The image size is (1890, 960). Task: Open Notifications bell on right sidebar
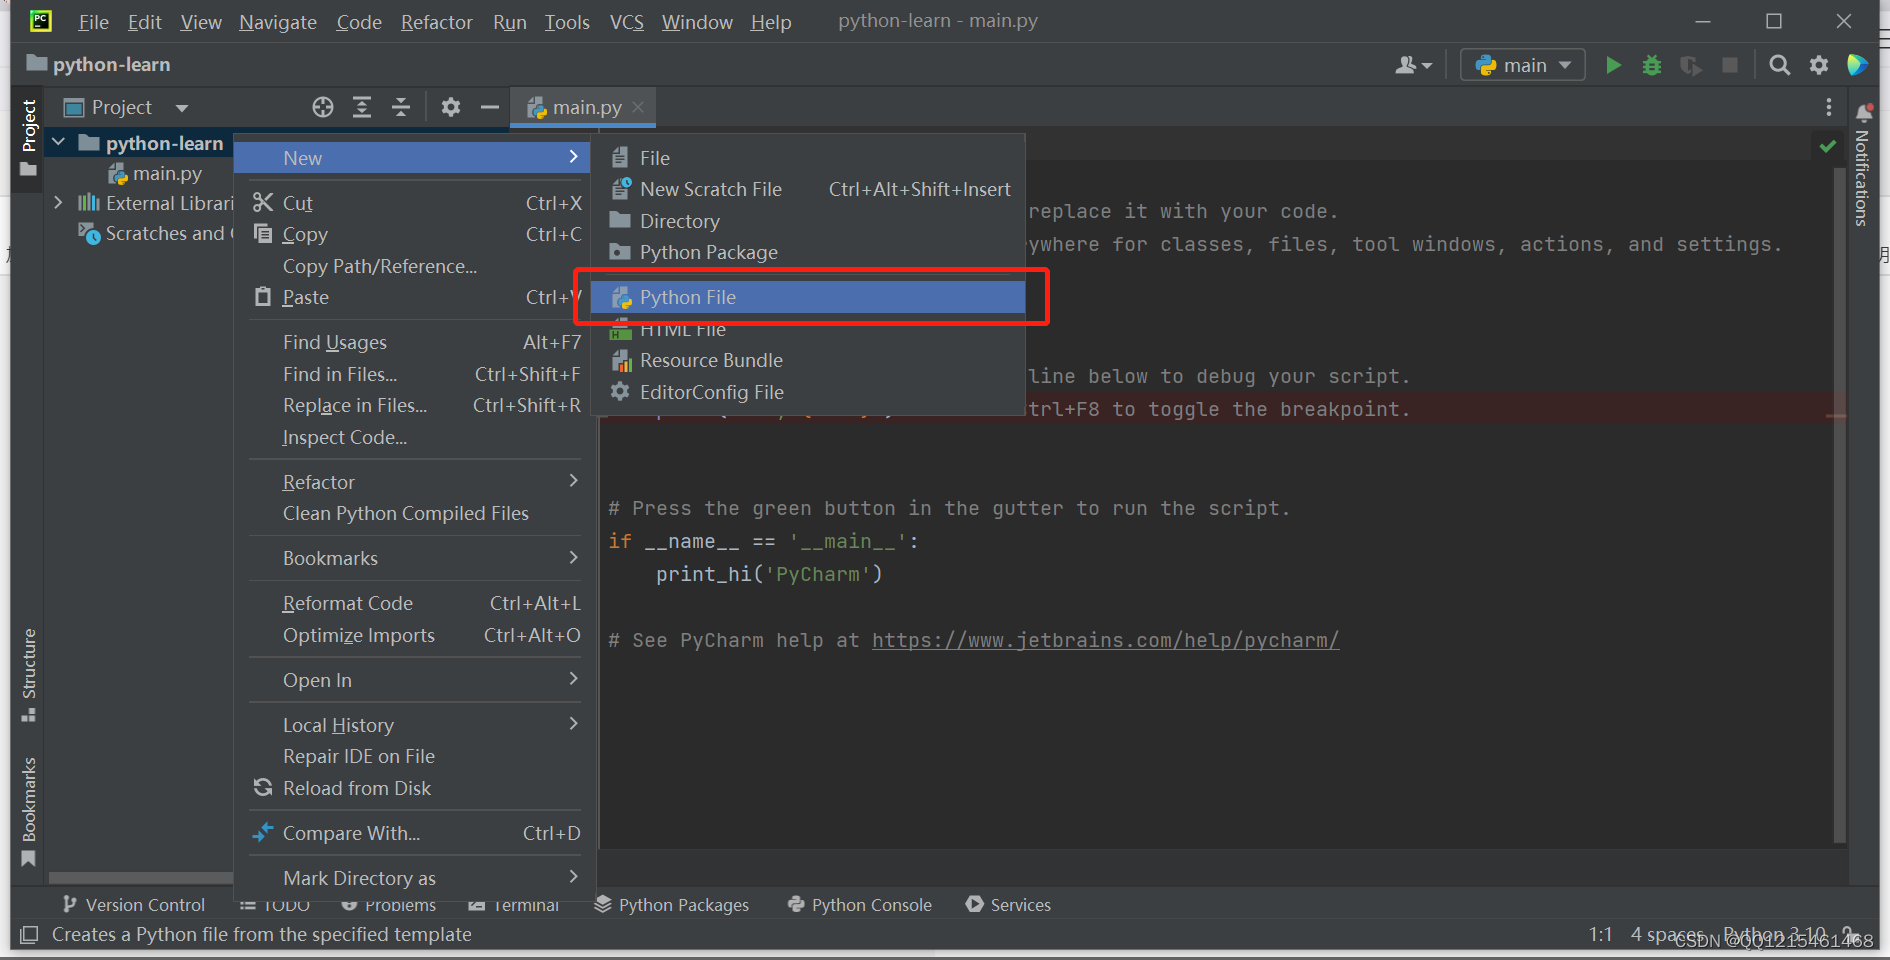(1864, 112)
